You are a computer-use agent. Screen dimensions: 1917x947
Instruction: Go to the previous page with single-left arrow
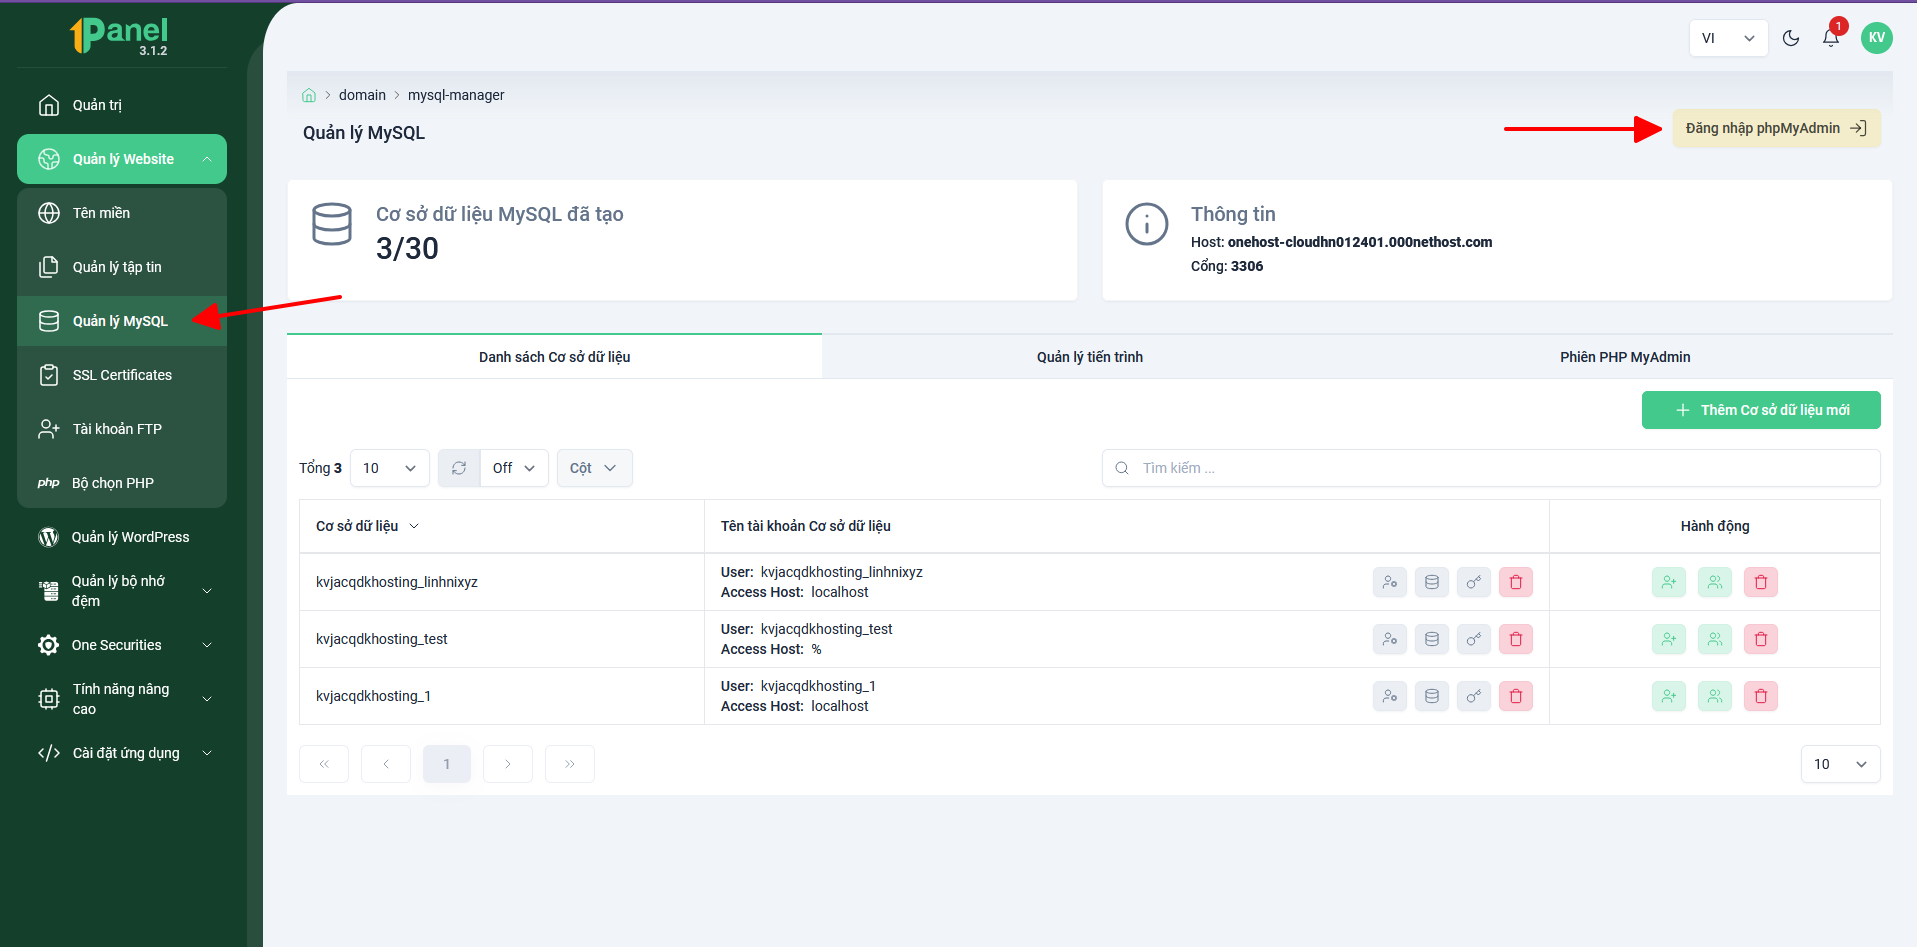pos(386,764)
